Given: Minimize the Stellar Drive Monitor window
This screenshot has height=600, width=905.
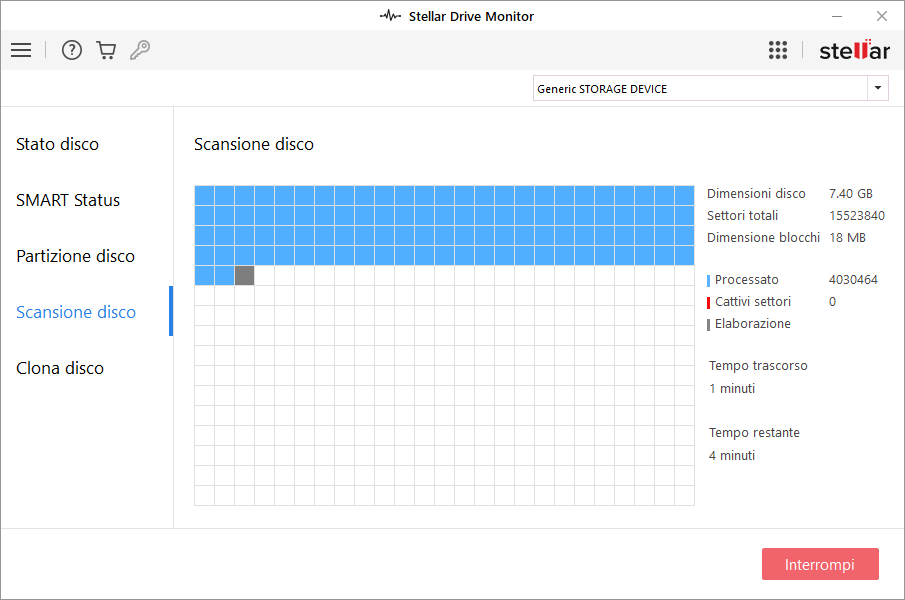Looking at the screenshot, I should [836, 16].
